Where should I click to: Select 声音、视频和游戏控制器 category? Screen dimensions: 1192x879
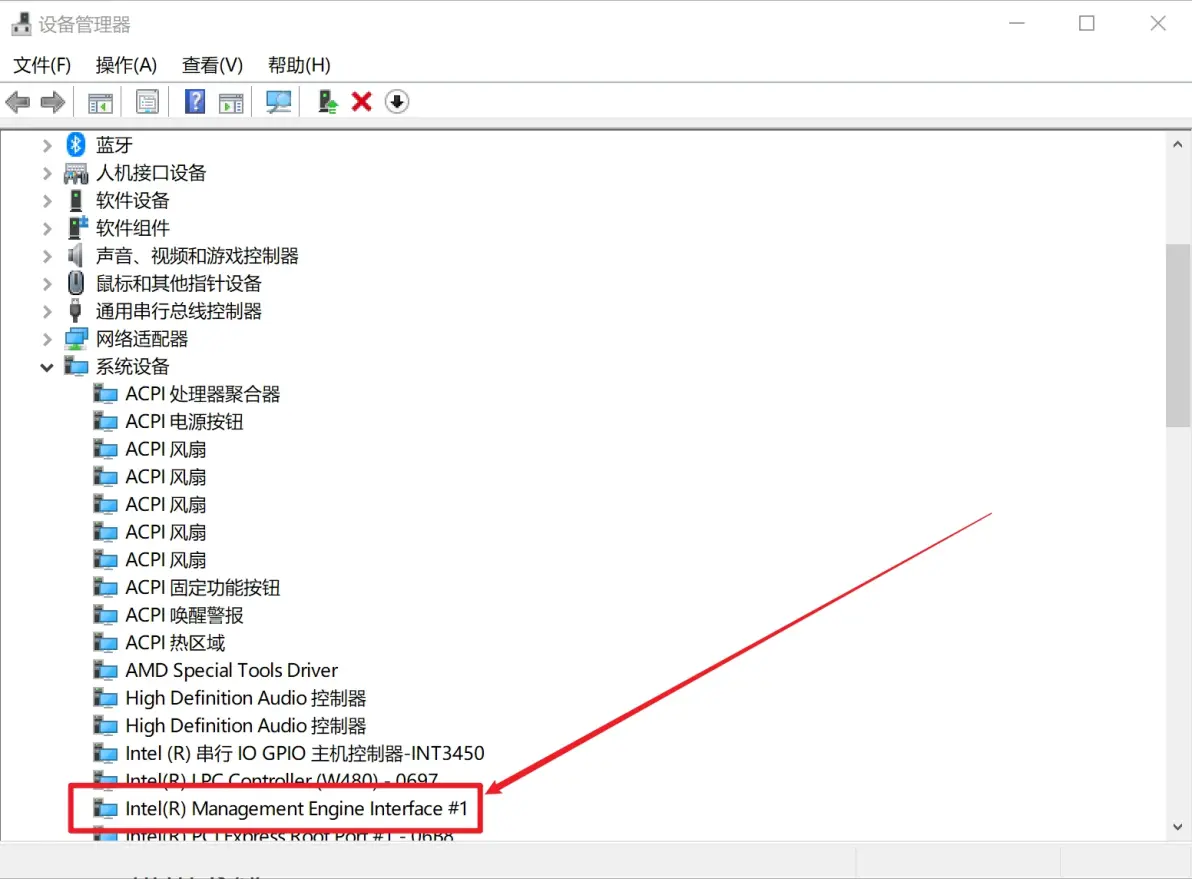click(197, 256)
